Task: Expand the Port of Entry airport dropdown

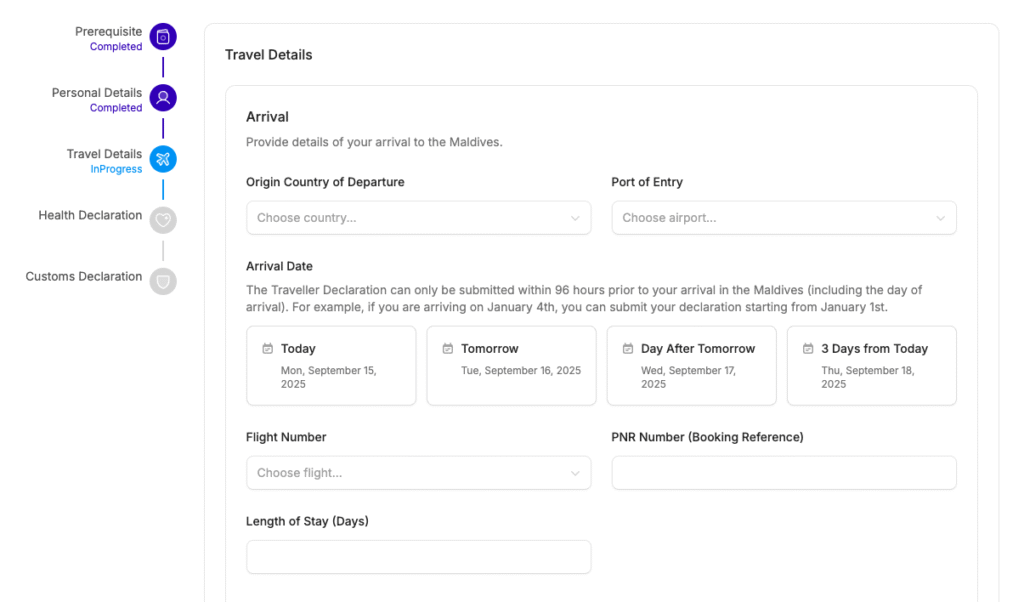Action: tap(783, 218)
